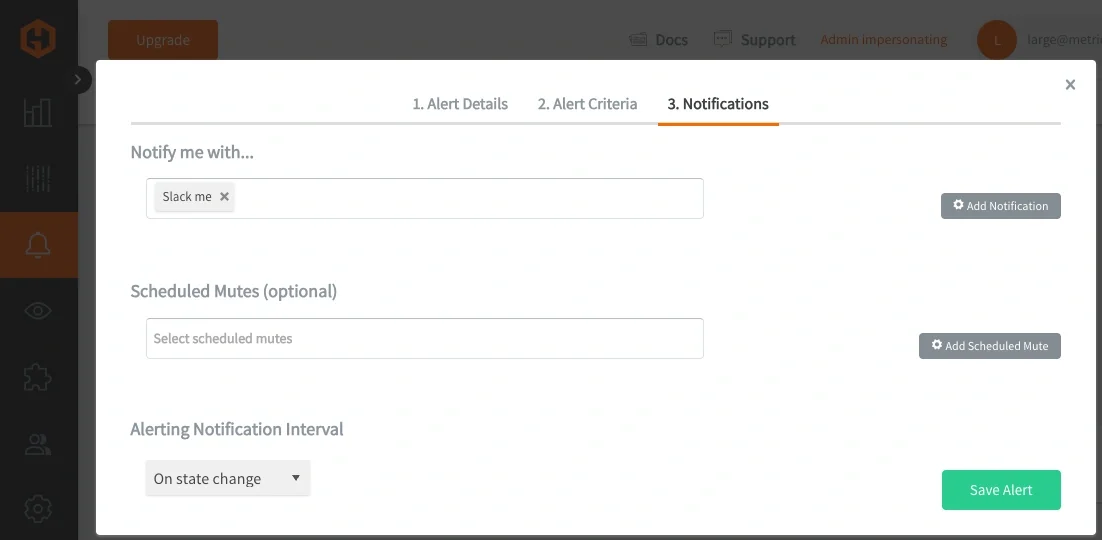Screen dimensions: 1102x540
Task: Open the Docs link
Action: pos(659,40)
